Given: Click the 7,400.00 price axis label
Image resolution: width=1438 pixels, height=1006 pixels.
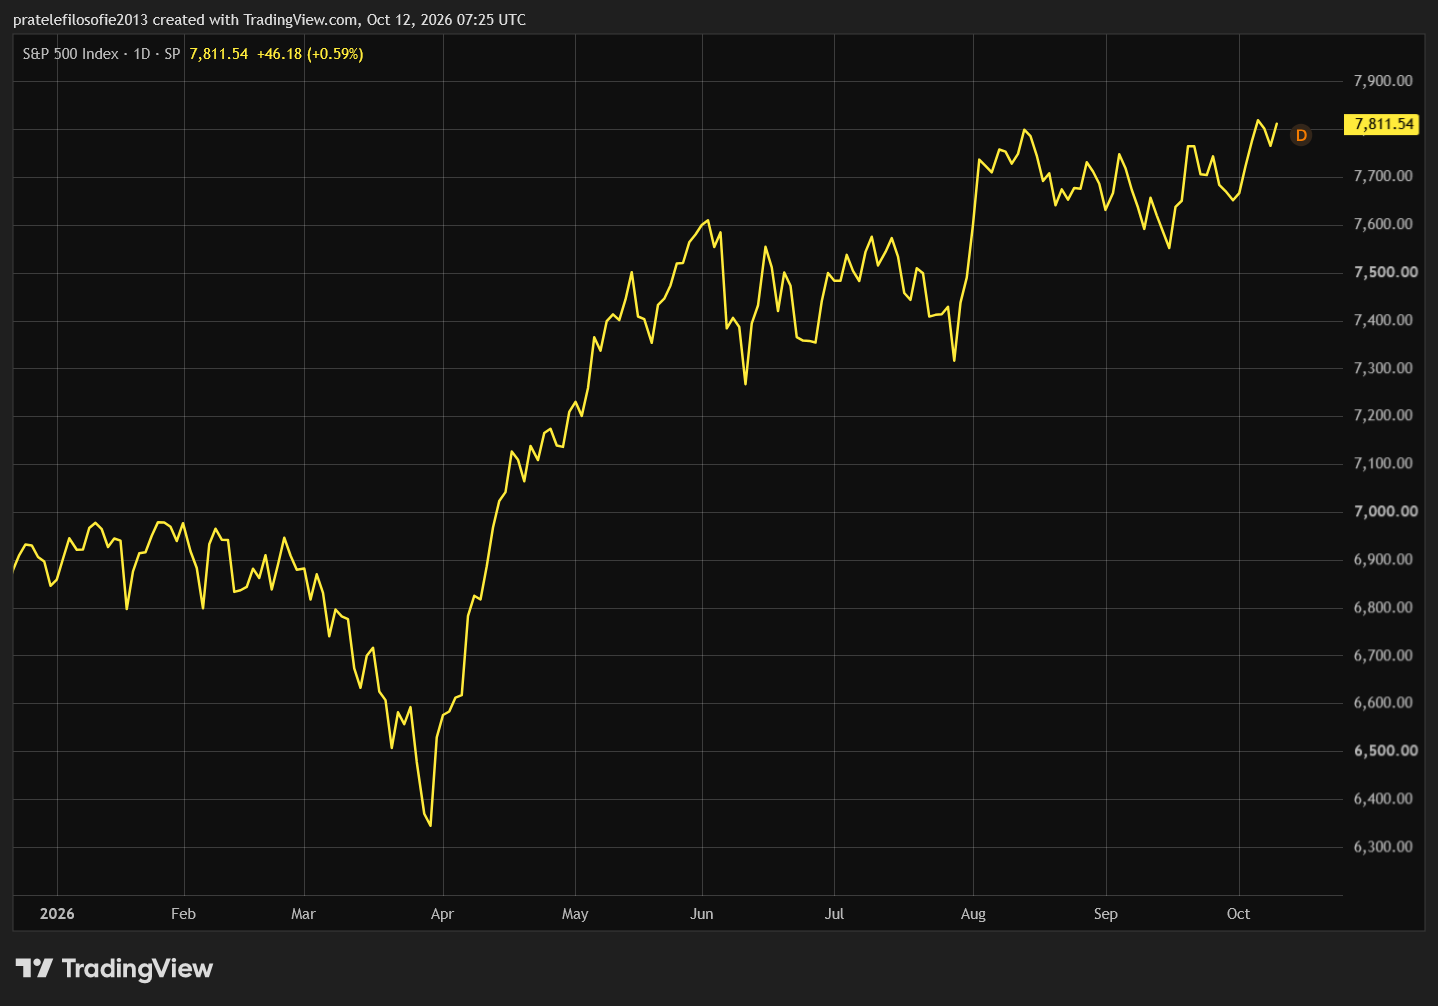Looking at the screenshot, I should pos(1383,320).
